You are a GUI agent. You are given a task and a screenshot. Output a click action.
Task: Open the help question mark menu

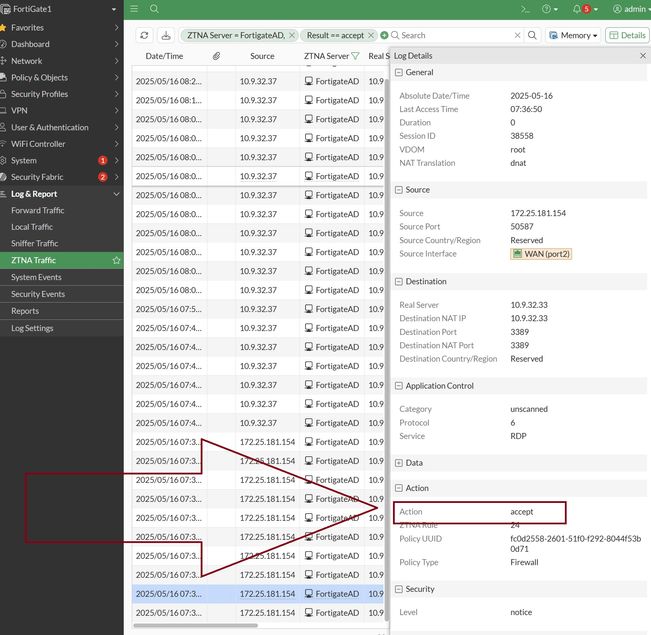[x=549, y=9]
